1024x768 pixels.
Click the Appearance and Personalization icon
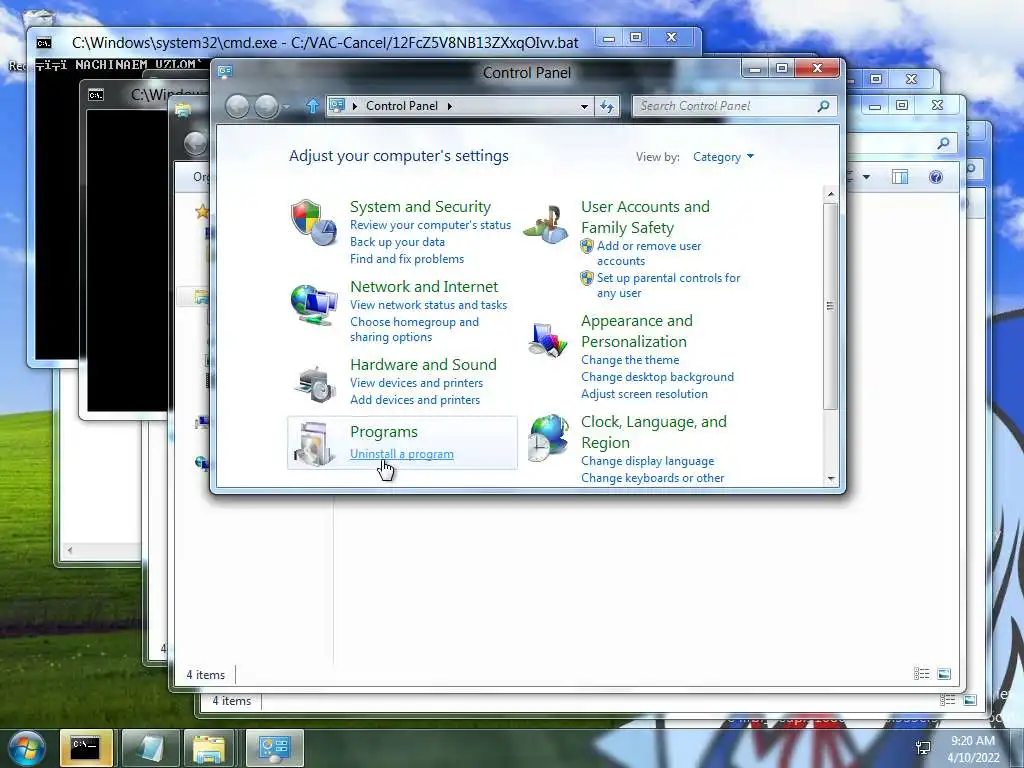coord(547,339)
